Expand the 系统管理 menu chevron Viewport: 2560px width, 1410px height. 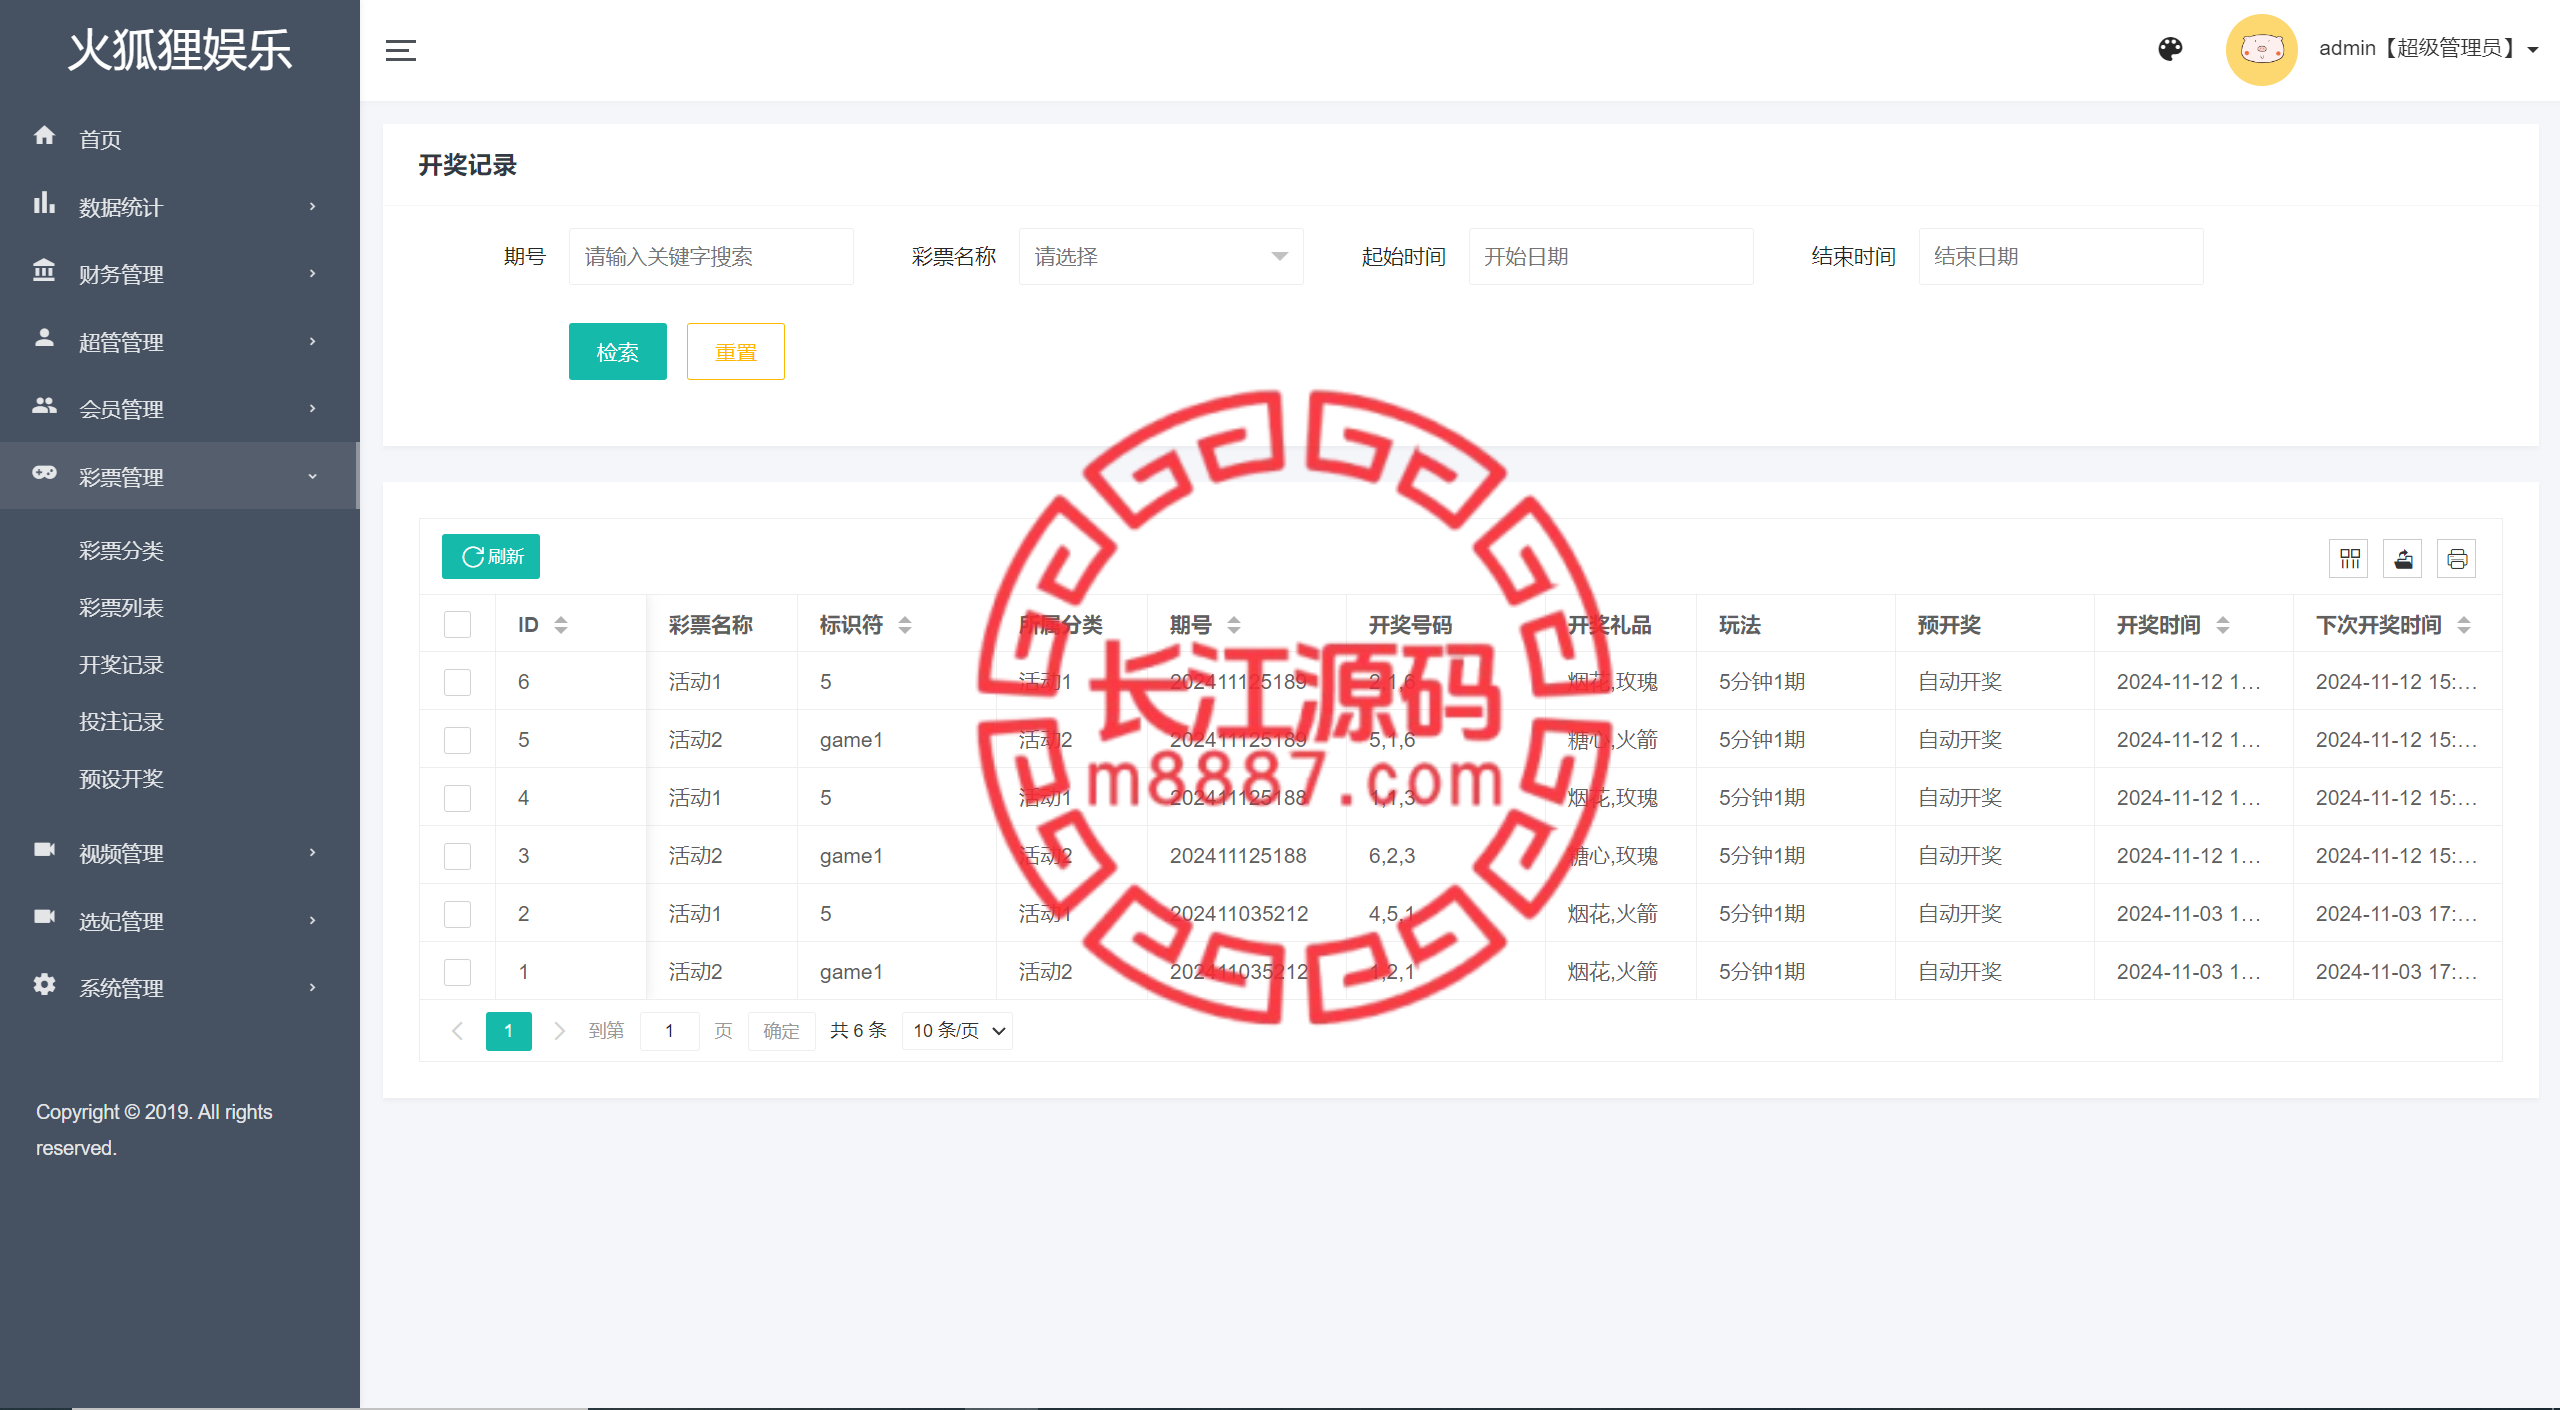(x=312, y=987)
